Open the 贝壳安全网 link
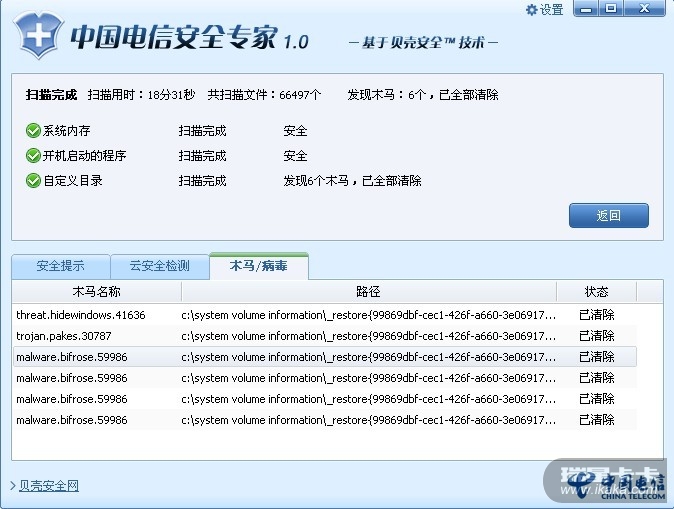Viewport: 674px width, 509px height. coord(49,486)
